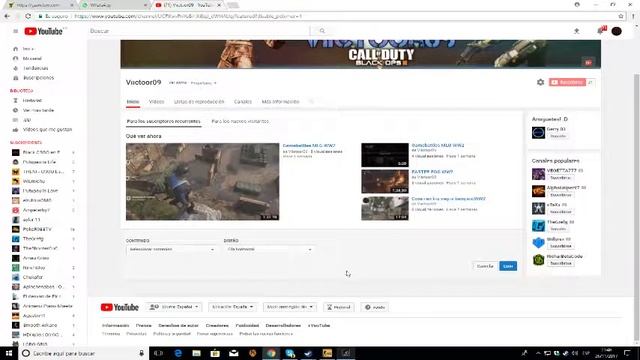The image size is (640, 360).
Task: Expand the Diseño layout dropdown
Action: click(x=269, y=249)
